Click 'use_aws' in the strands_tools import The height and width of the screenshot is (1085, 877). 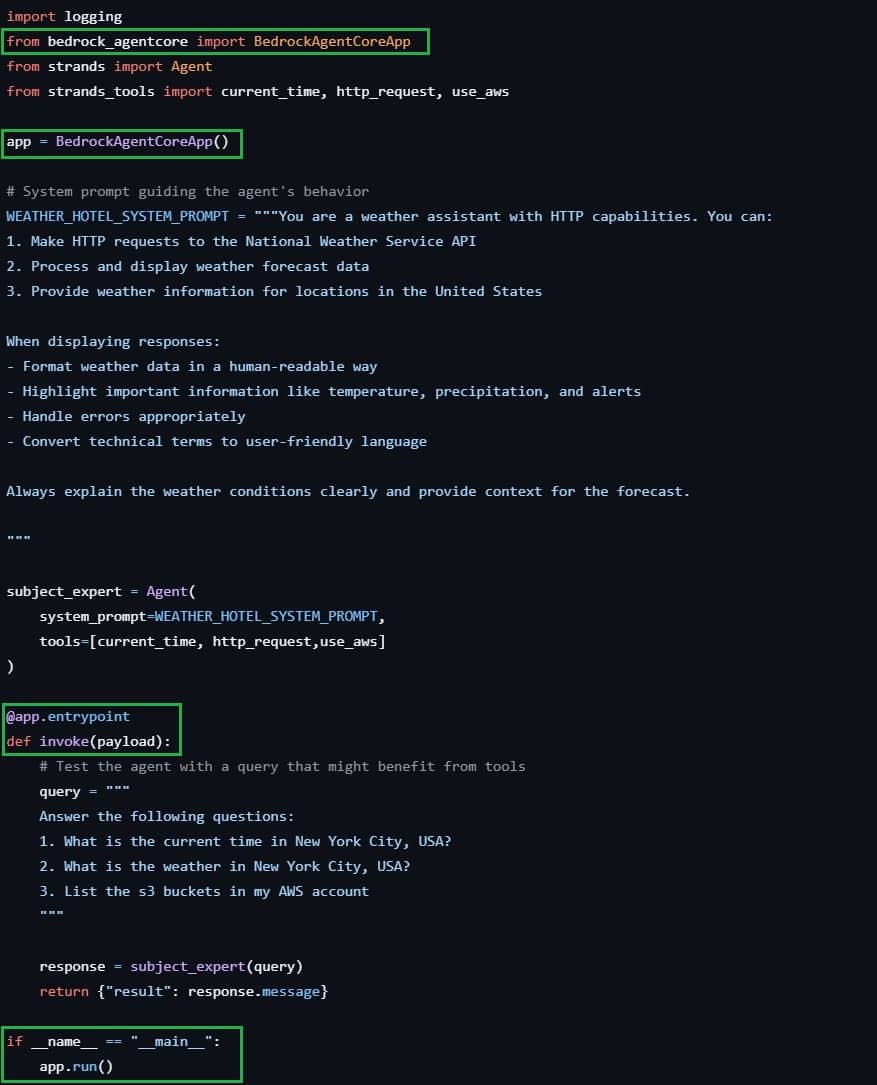[479, 92]
